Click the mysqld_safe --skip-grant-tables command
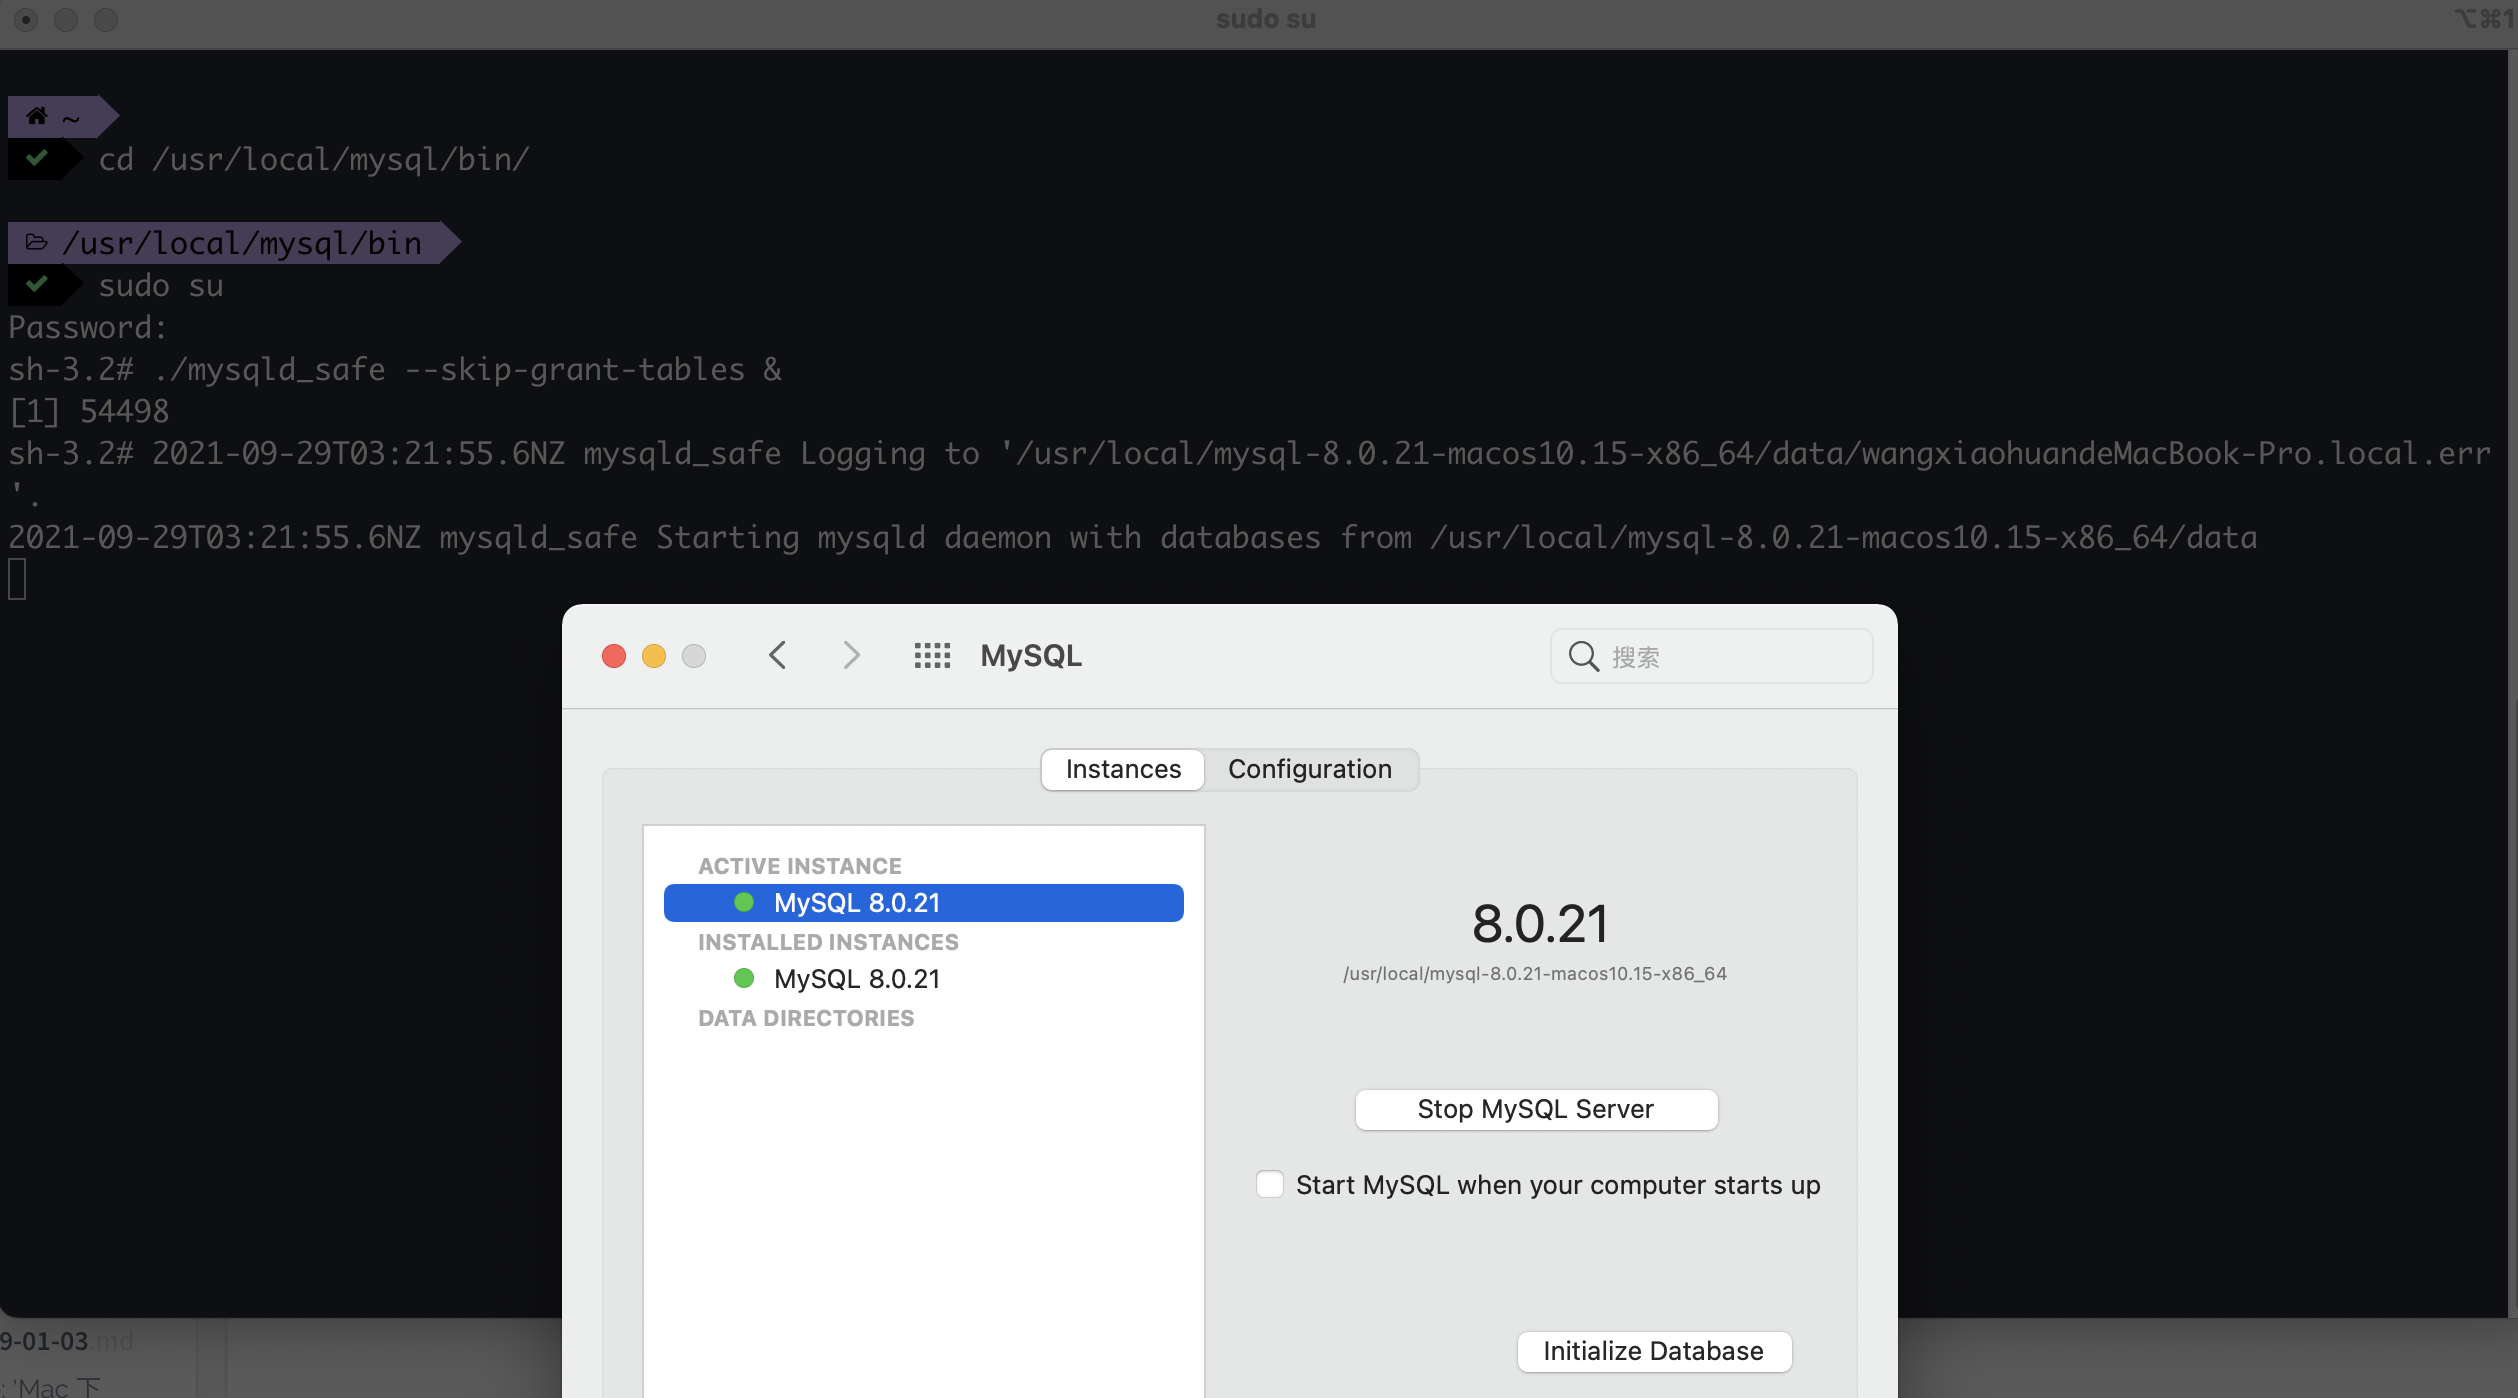This screenshot has height=1398, width=2518. tap(468, 370)
